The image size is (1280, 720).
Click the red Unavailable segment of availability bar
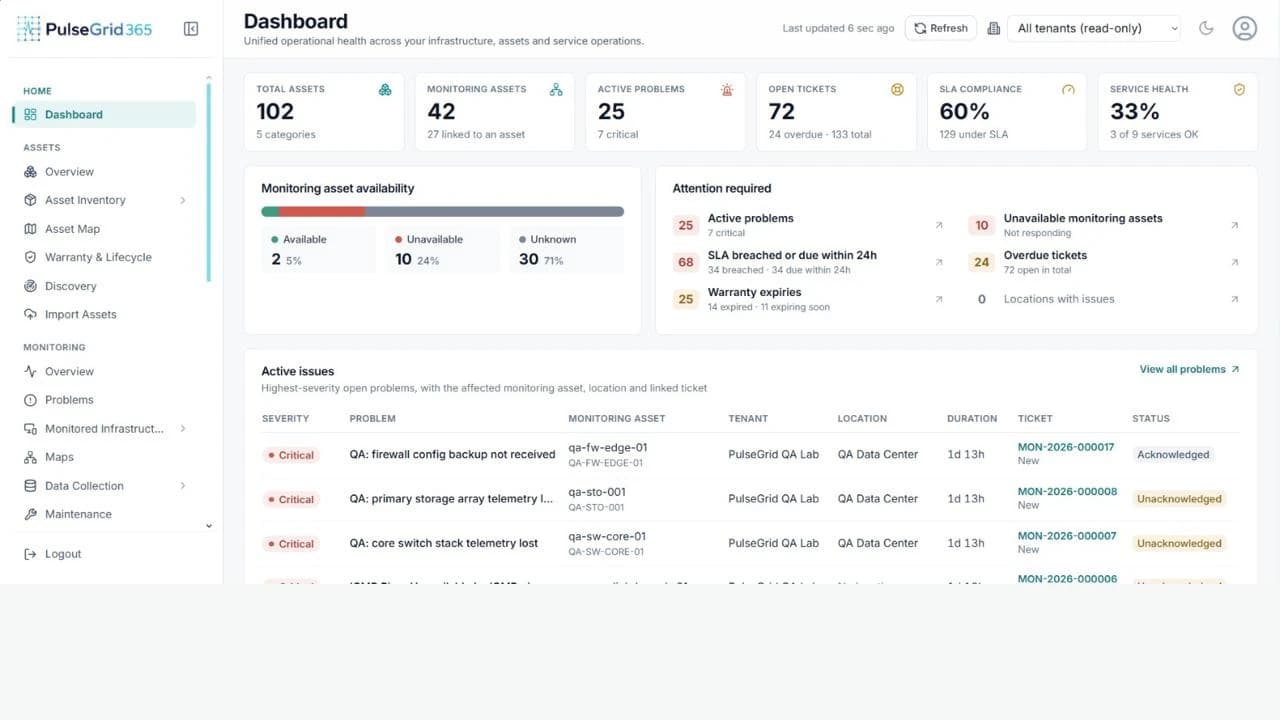click(323, 212)
